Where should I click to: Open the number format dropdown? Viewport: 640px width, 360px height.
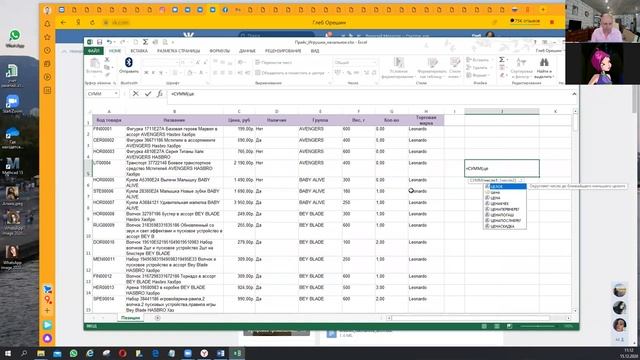[x=375, y=62]
